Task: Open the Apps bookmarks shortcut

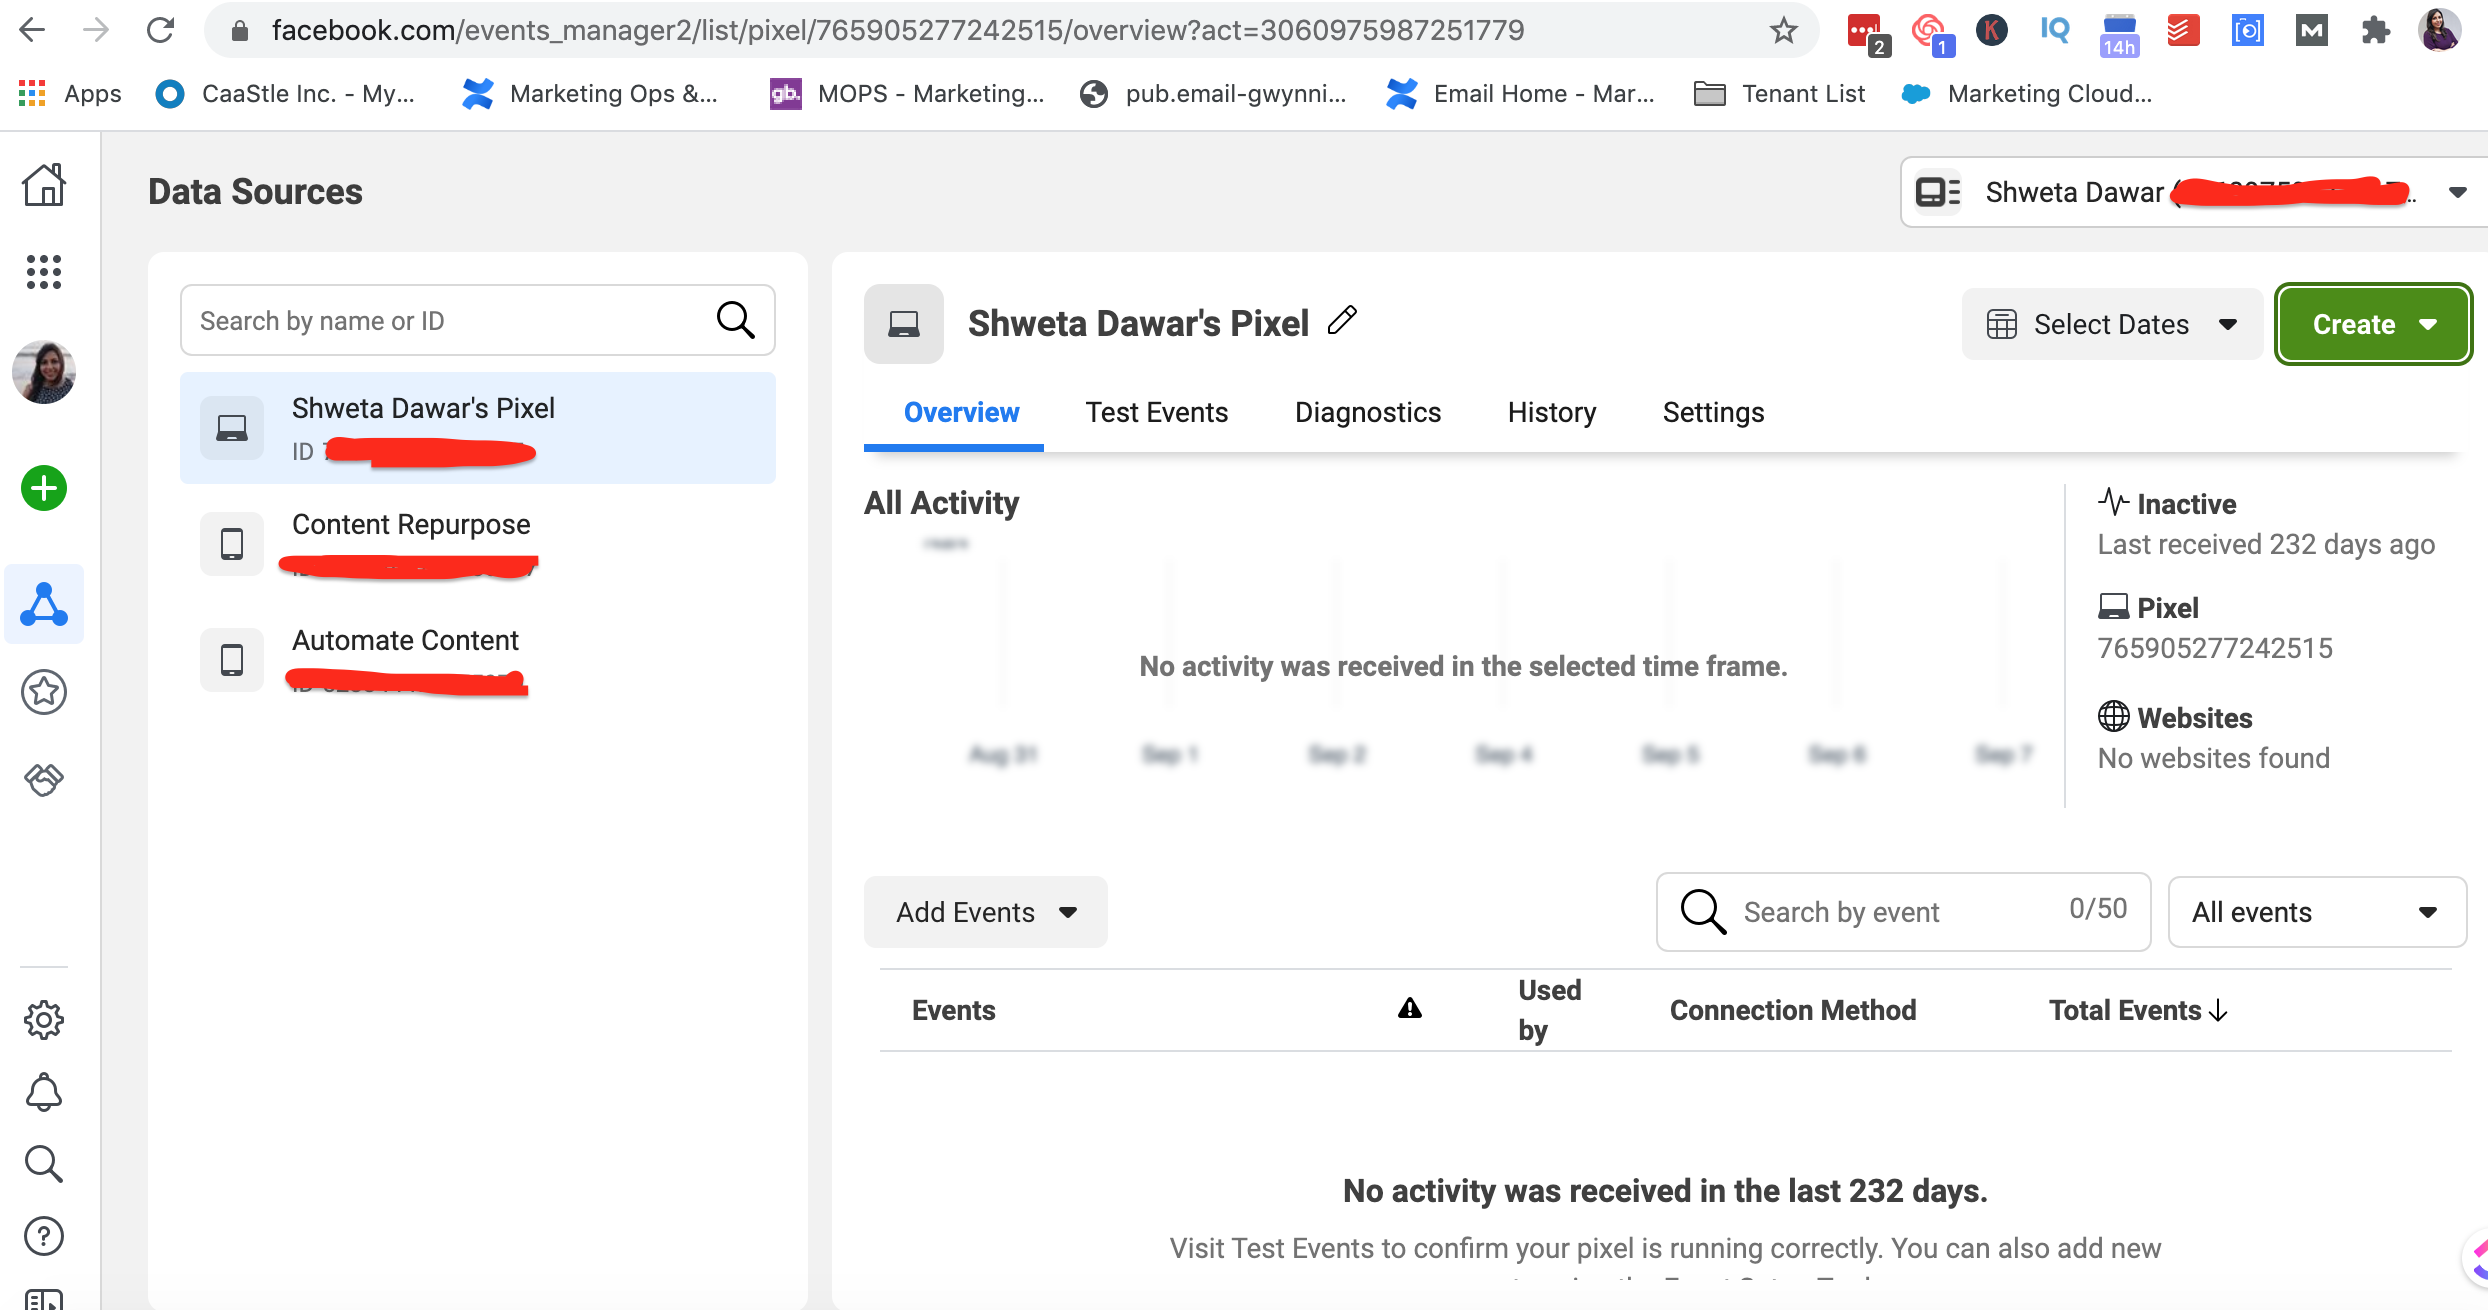Action: (70, 93)
